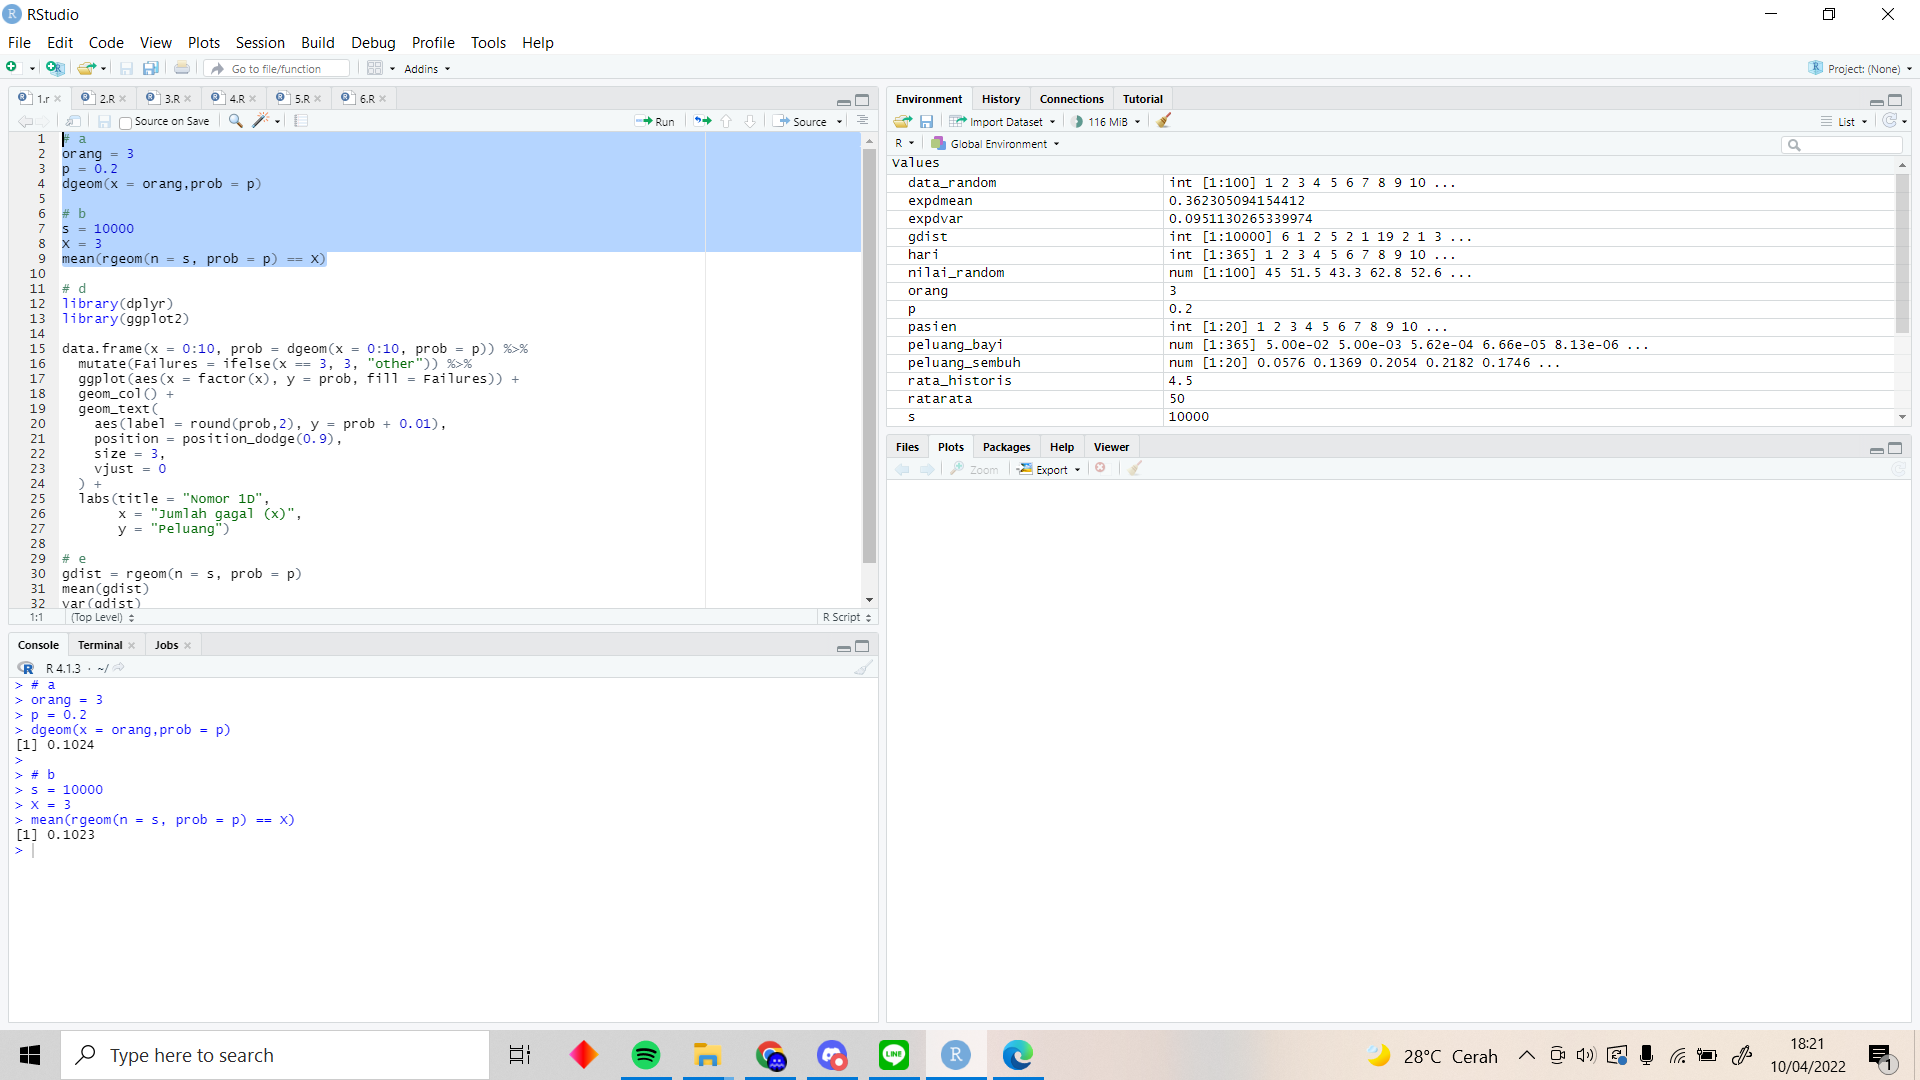Open the Export dropdown in Plots pane
1920x1080 pixels.
(x=1050, y=469)
